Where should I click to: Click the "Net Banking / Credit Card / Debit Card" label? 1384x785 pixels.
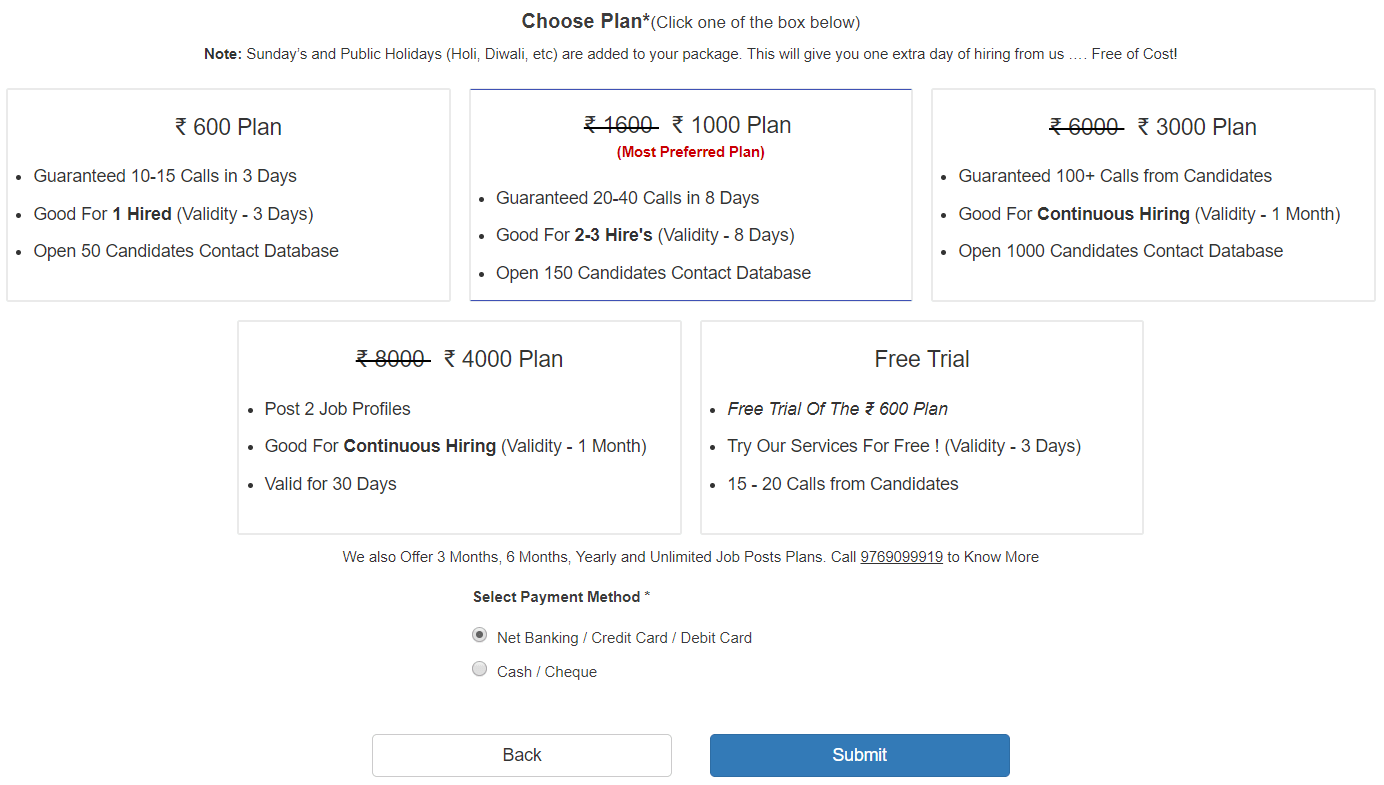point(624,638)
